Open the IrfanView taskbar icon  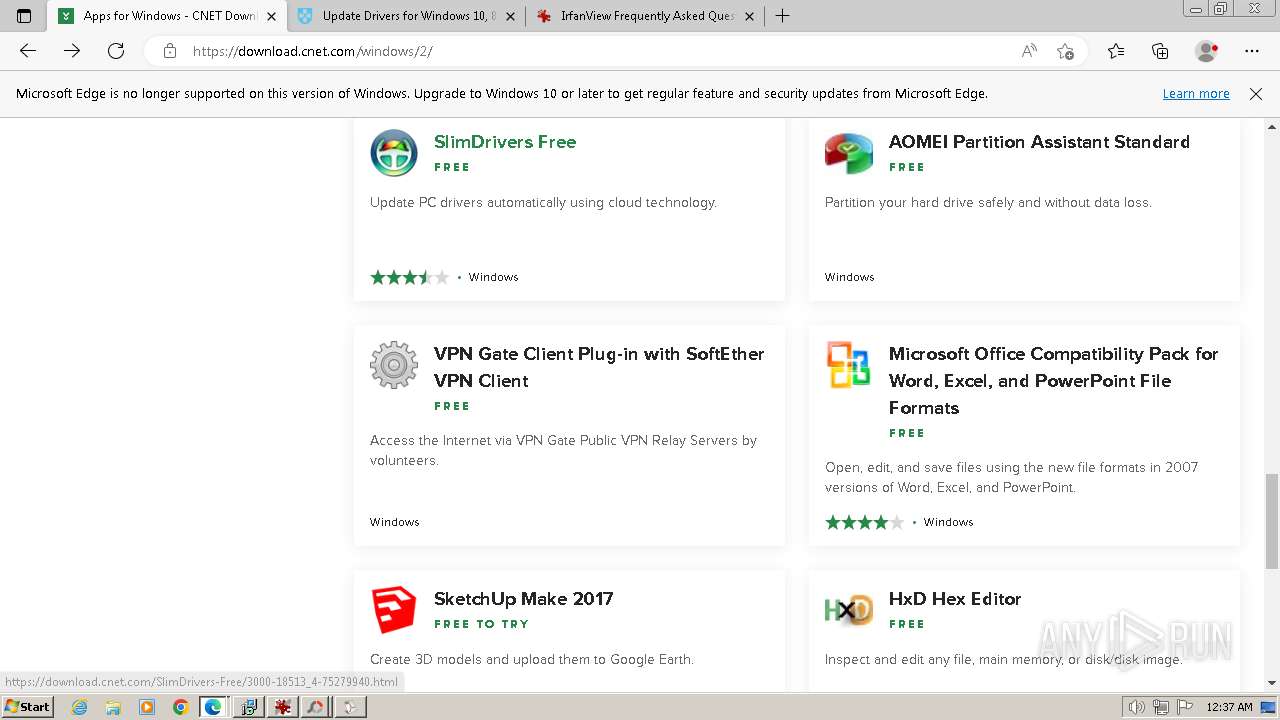tap(282, 707)
